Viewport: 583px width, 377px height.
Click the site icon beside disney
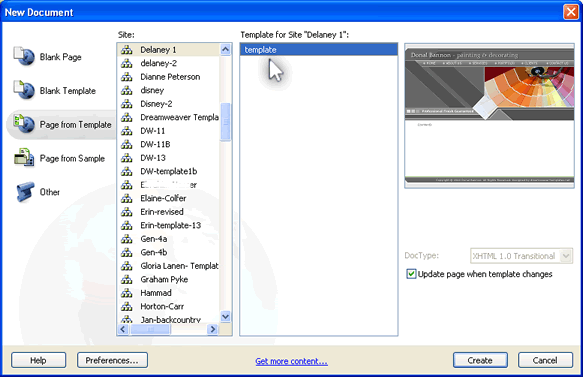tap(127, 90)
